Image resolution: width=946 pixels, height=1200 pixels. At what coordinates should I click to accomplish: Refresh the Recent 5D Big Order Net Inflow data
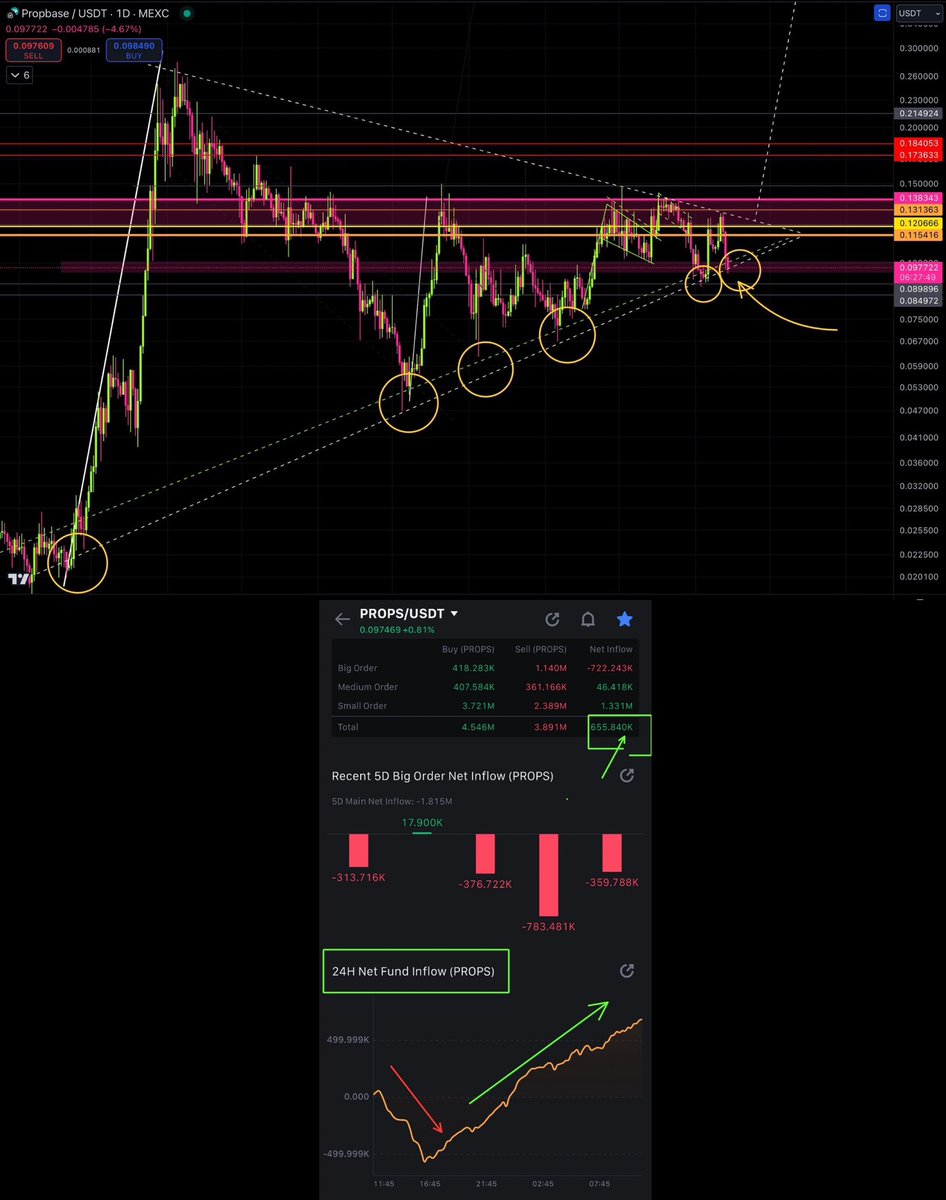627,776
